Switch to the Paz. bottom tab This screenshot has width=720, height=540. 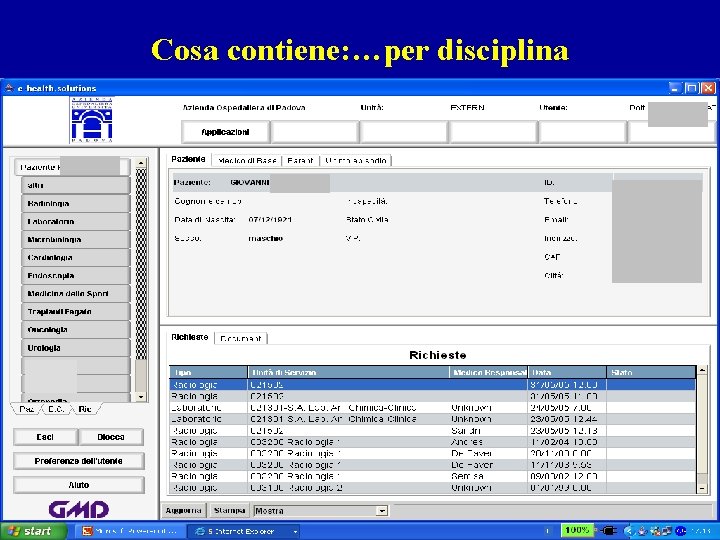click(x=27, y=409)
